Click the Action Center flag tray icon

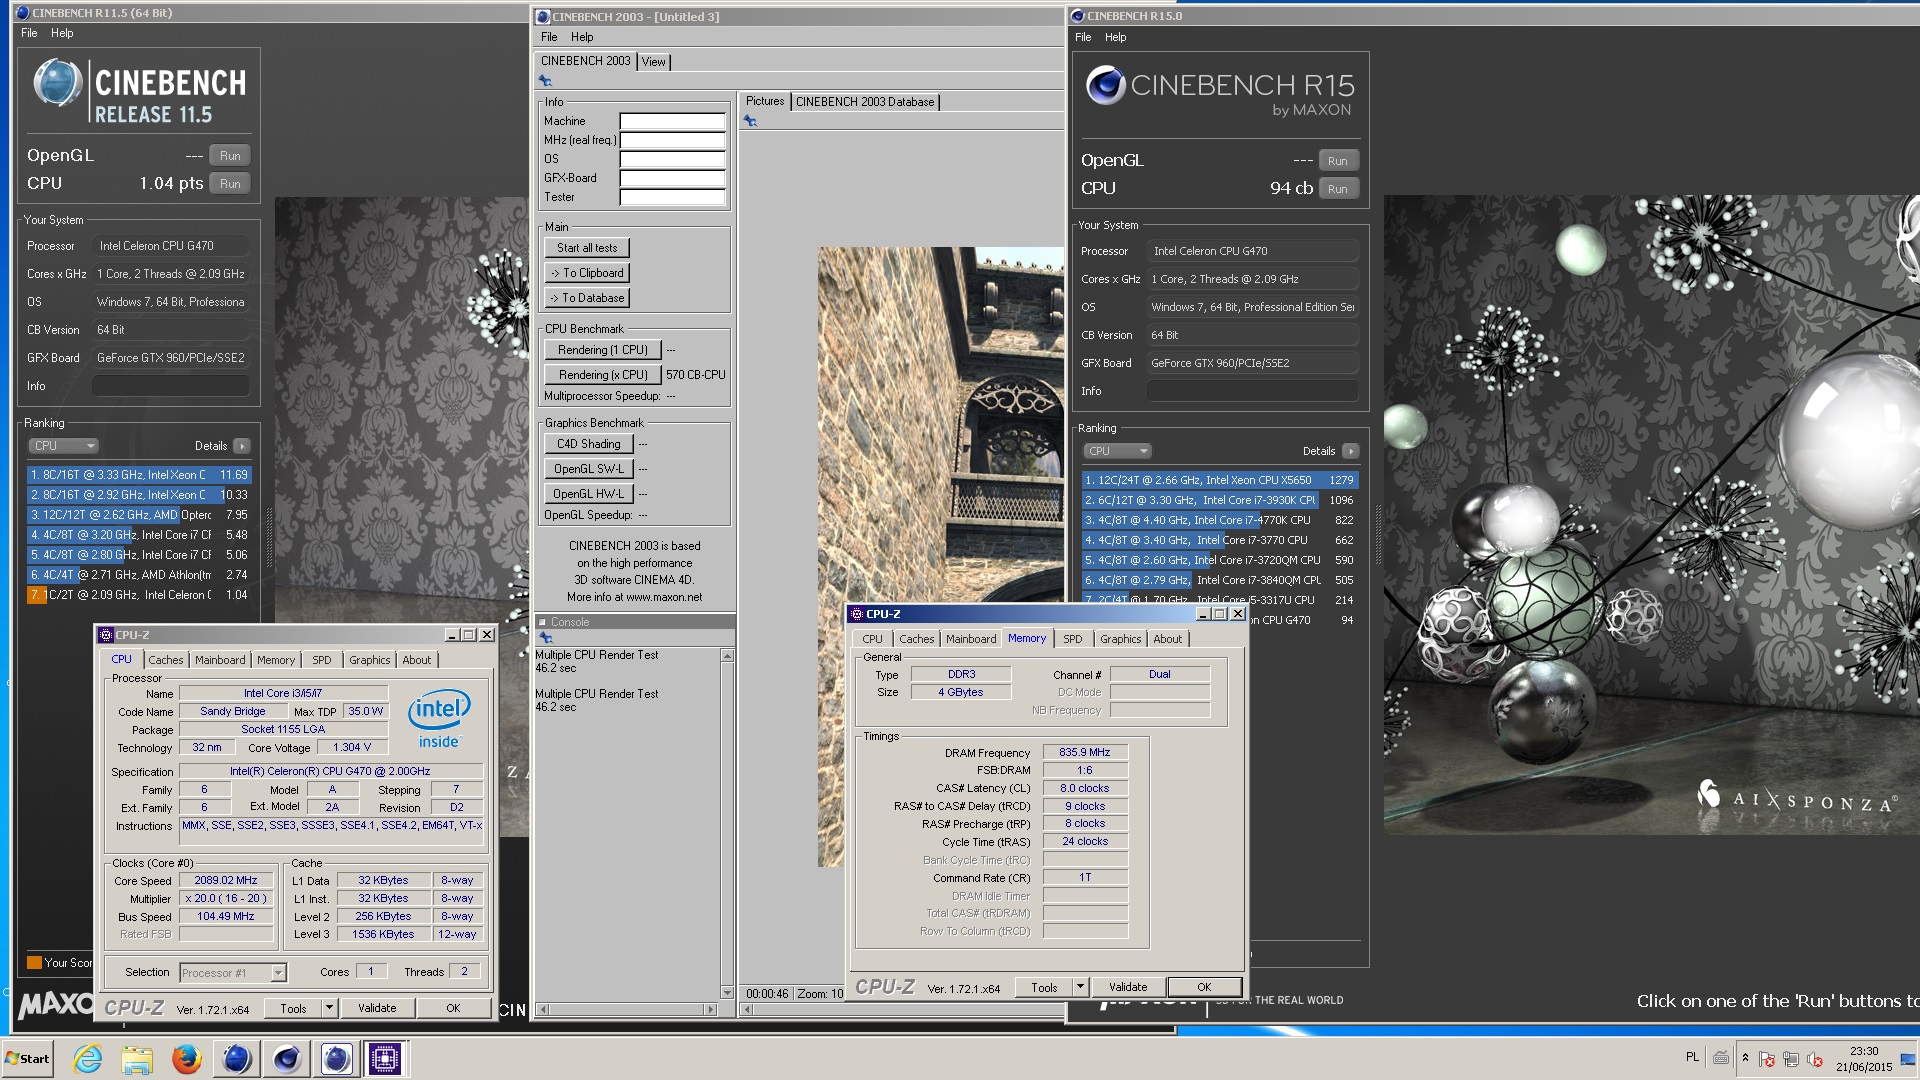[1767, 1059]
